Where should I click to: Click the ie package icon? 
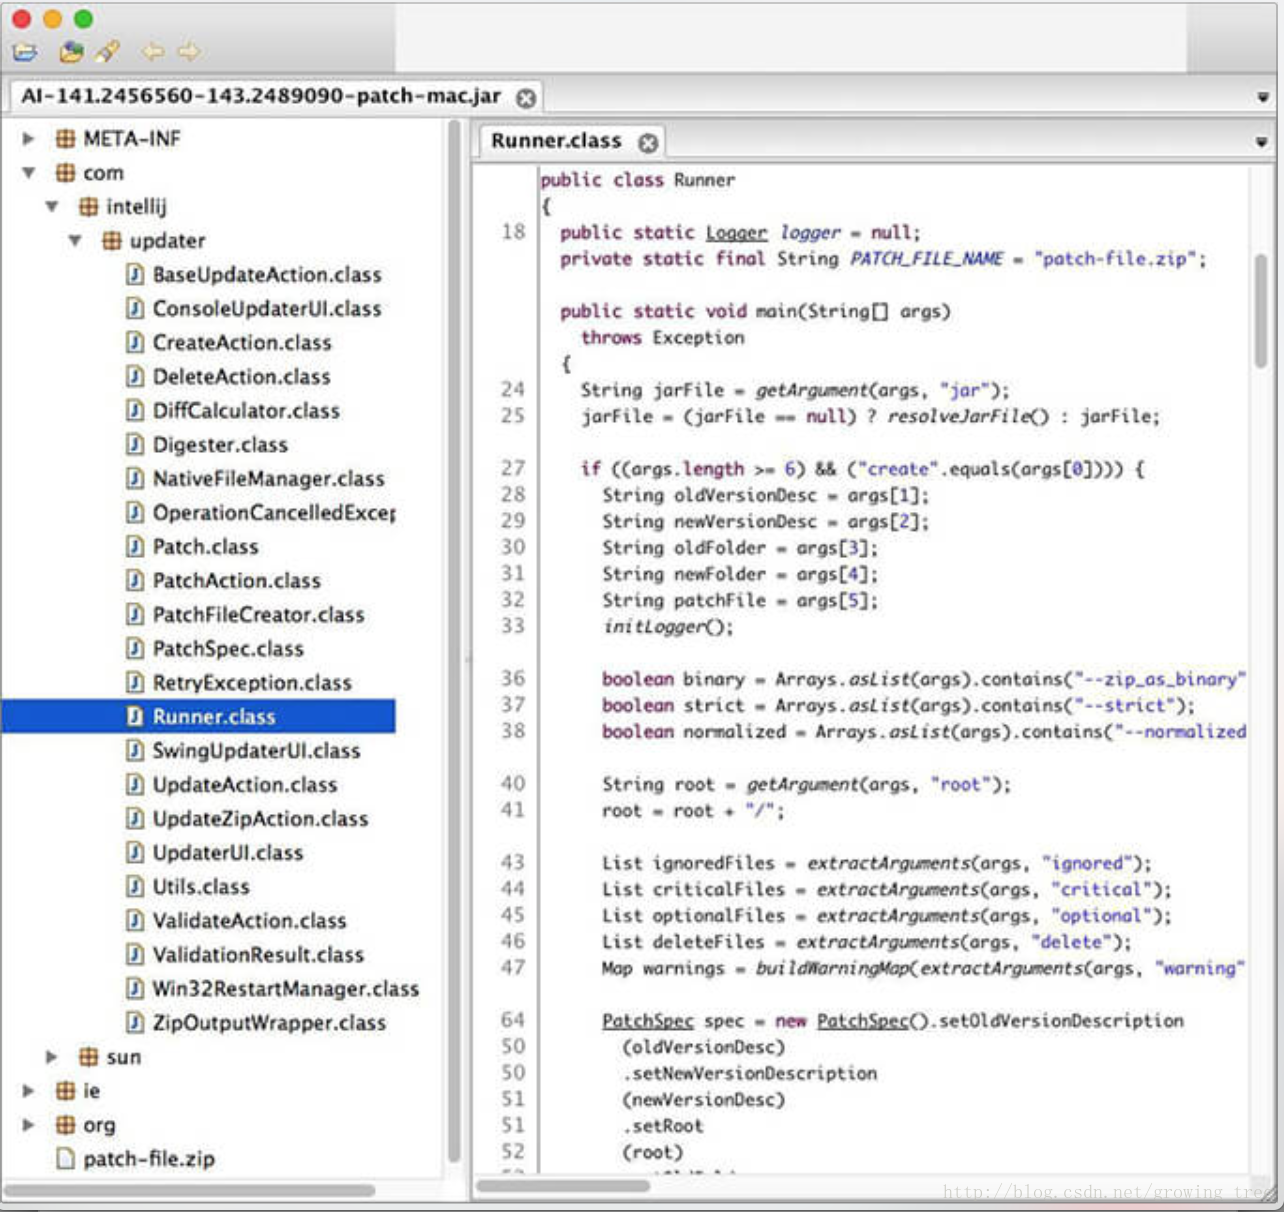click(65, 1091)
